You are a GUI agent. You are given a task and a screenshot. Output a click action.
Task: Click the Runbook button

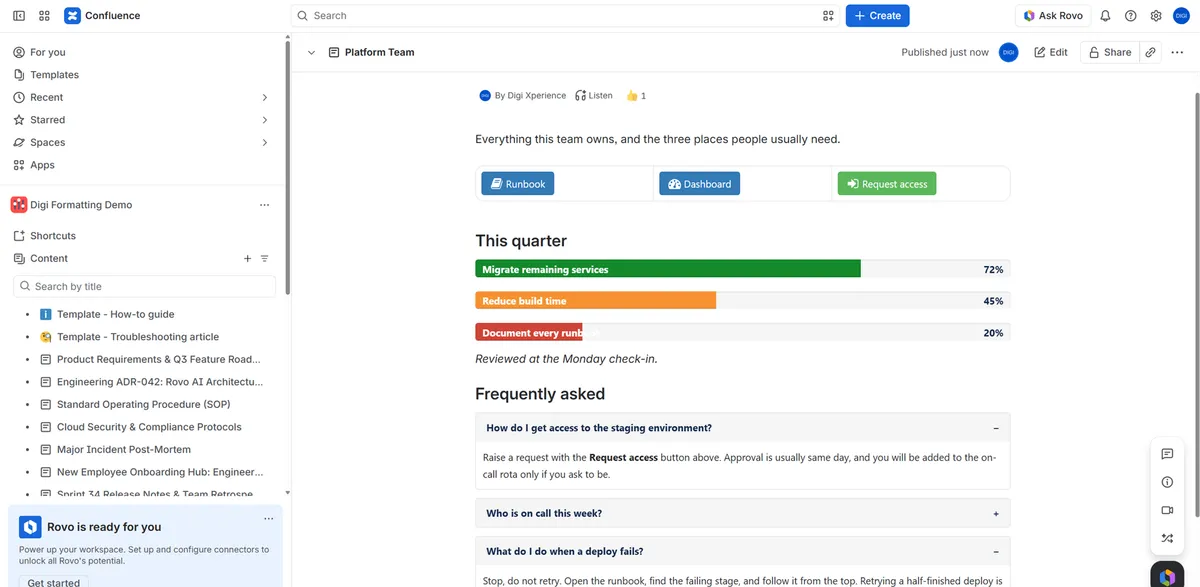click(517, 184)
